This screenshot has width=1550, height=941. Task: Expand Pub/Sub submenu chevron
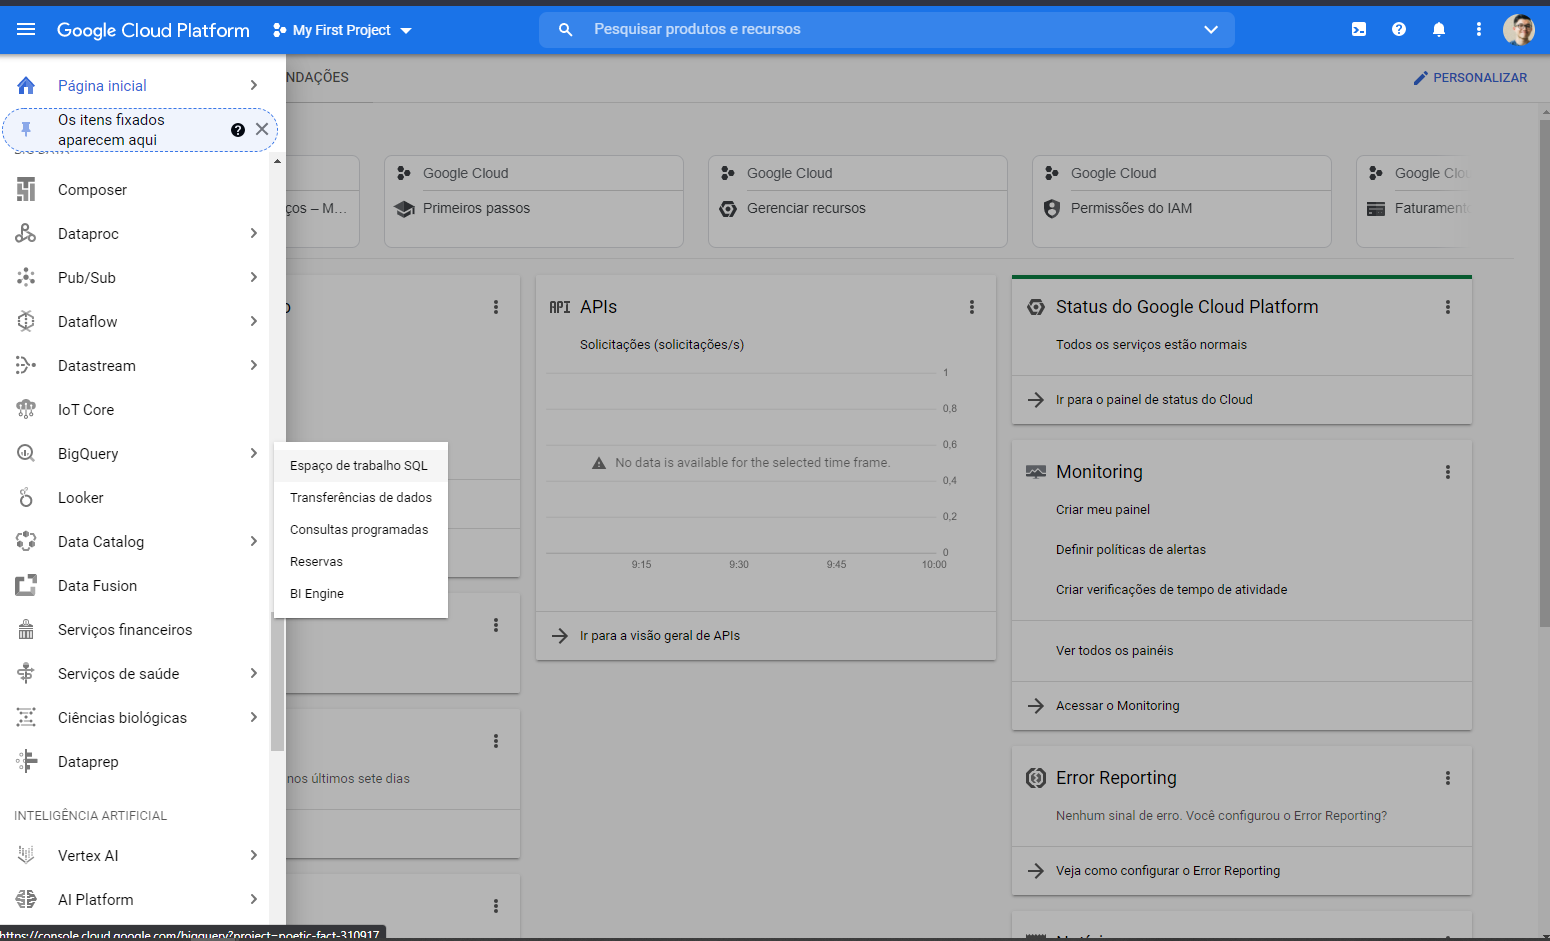pos(254,277)
